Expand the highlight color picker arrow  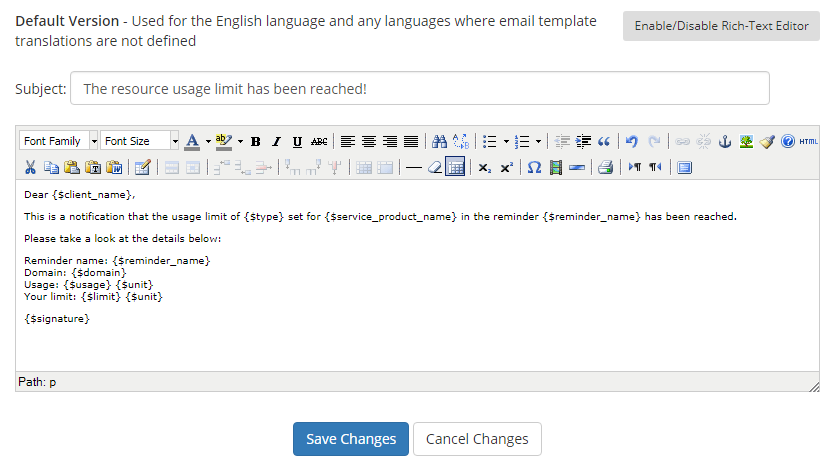point(240,141)
